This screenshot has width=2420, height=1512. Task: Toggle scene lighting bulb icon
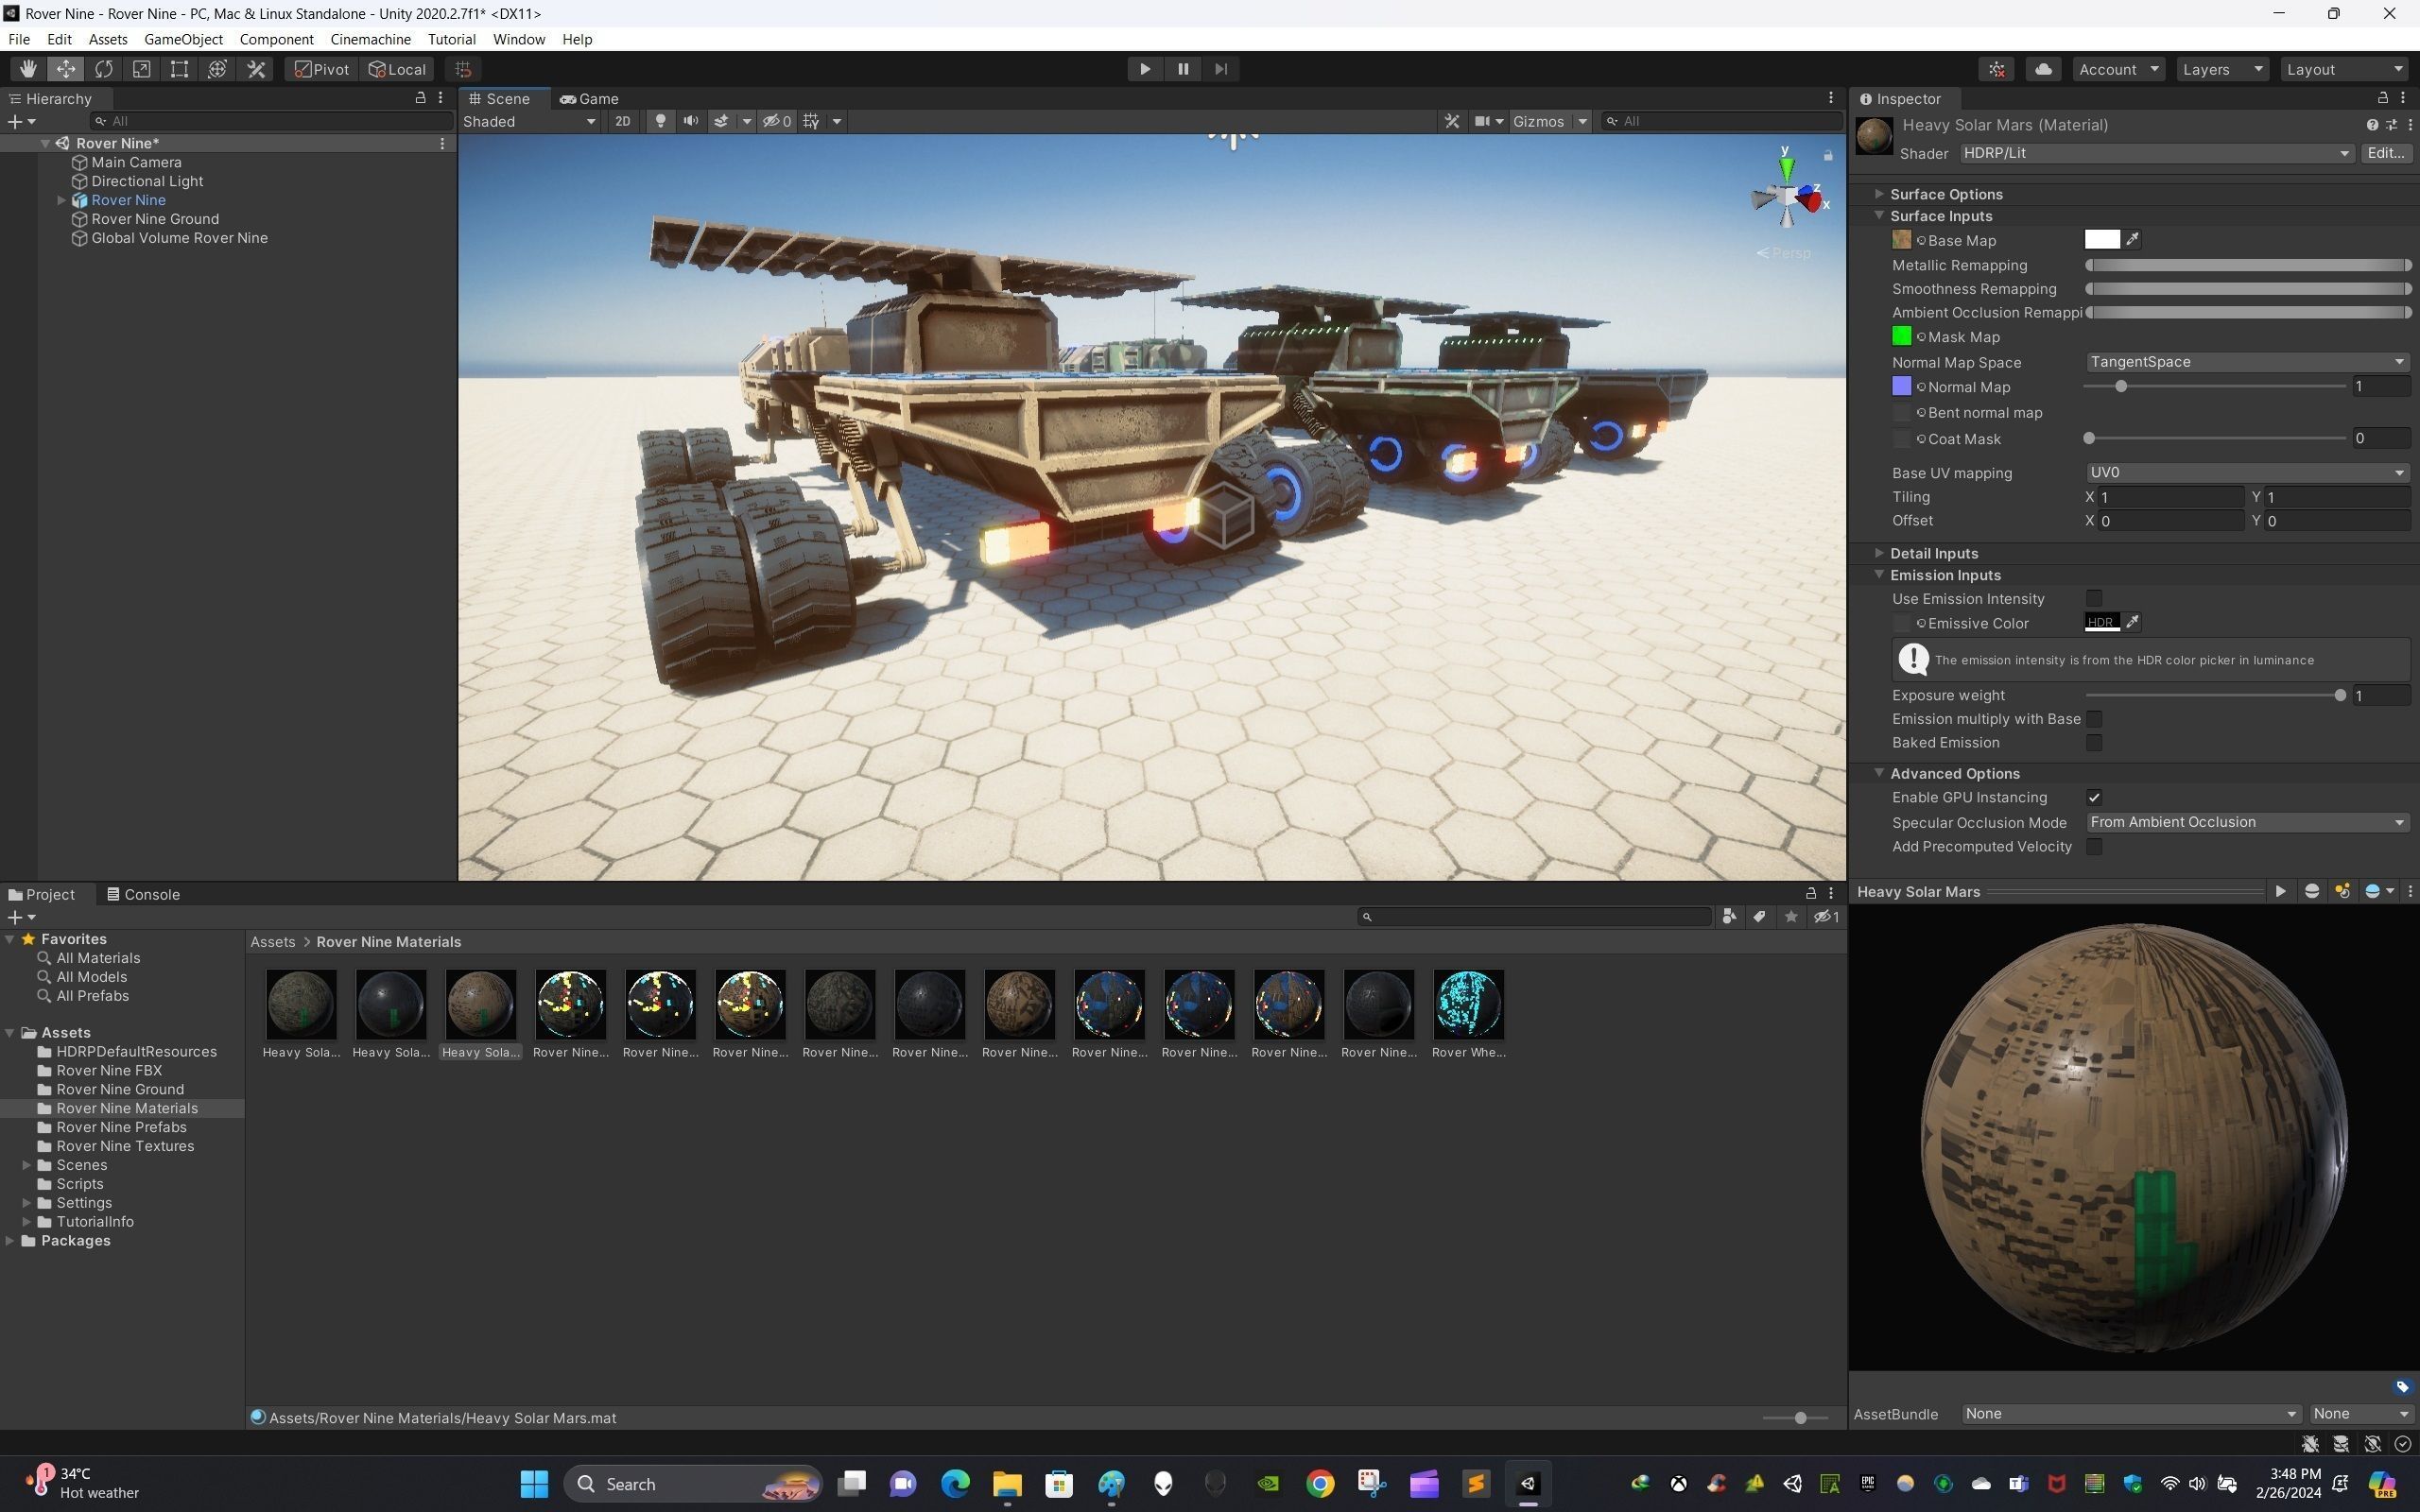660,121
